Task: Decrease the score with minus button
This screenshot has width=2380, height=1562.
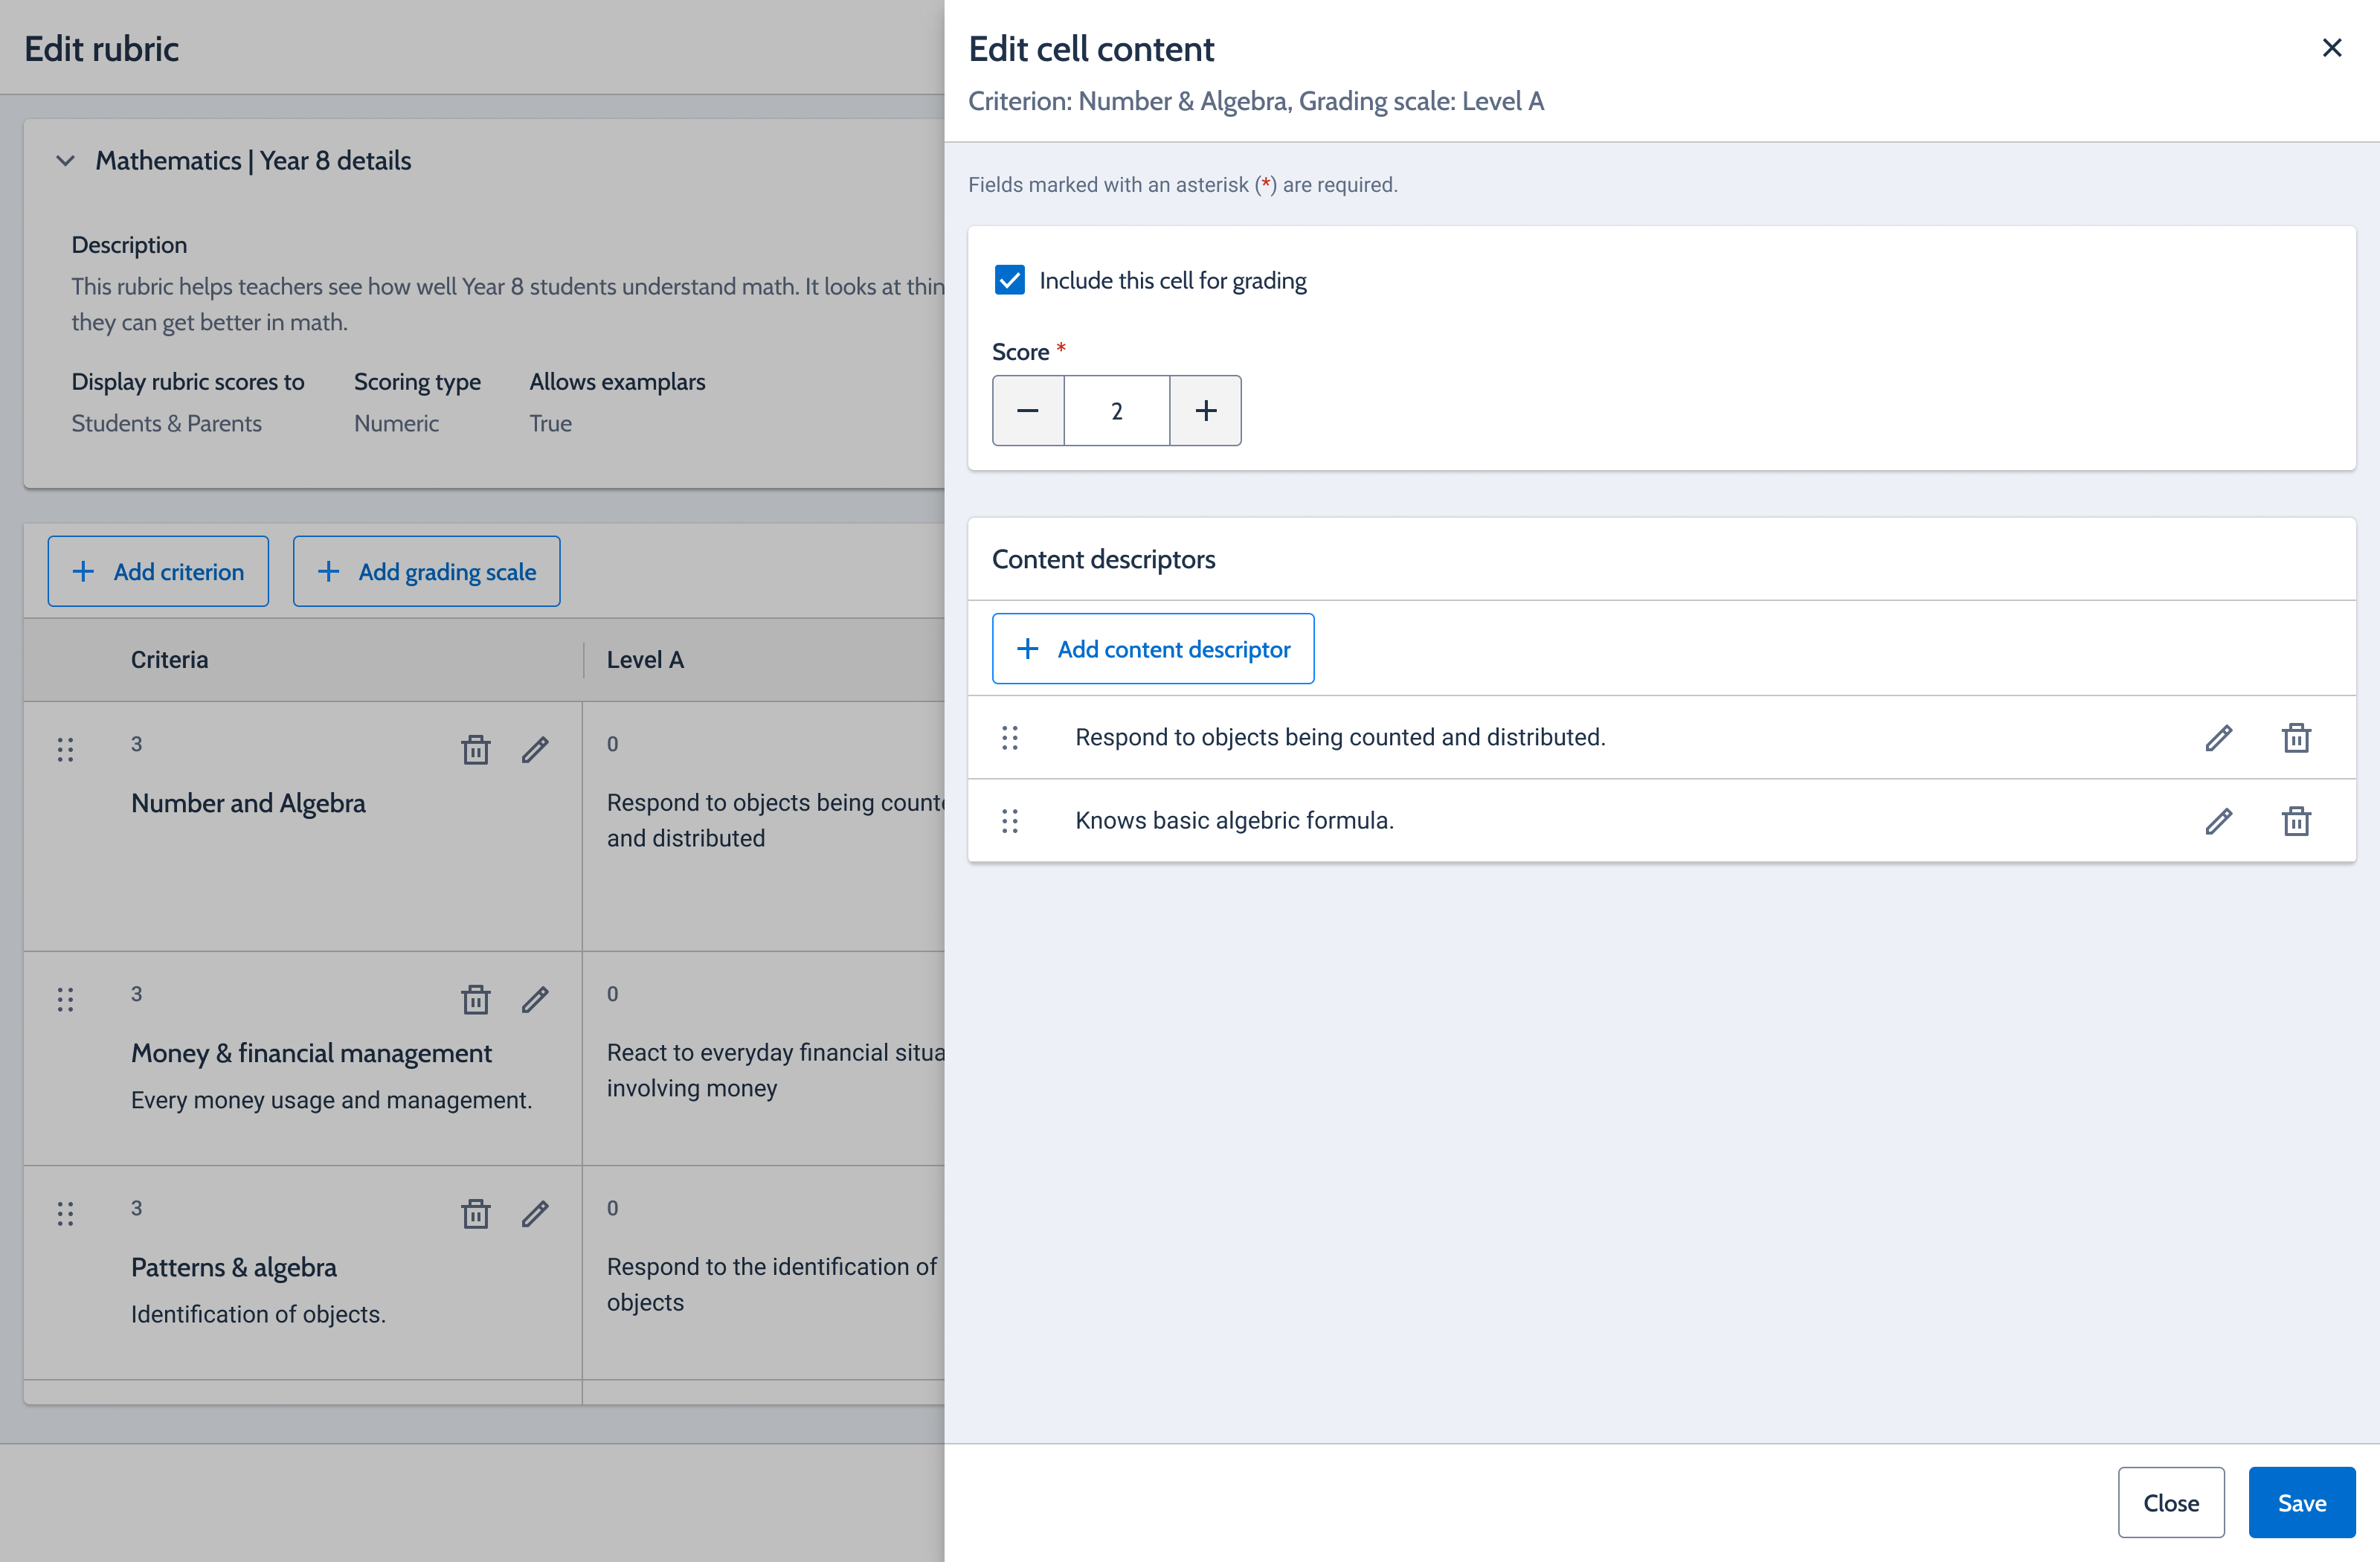Action: point(1028,410)
